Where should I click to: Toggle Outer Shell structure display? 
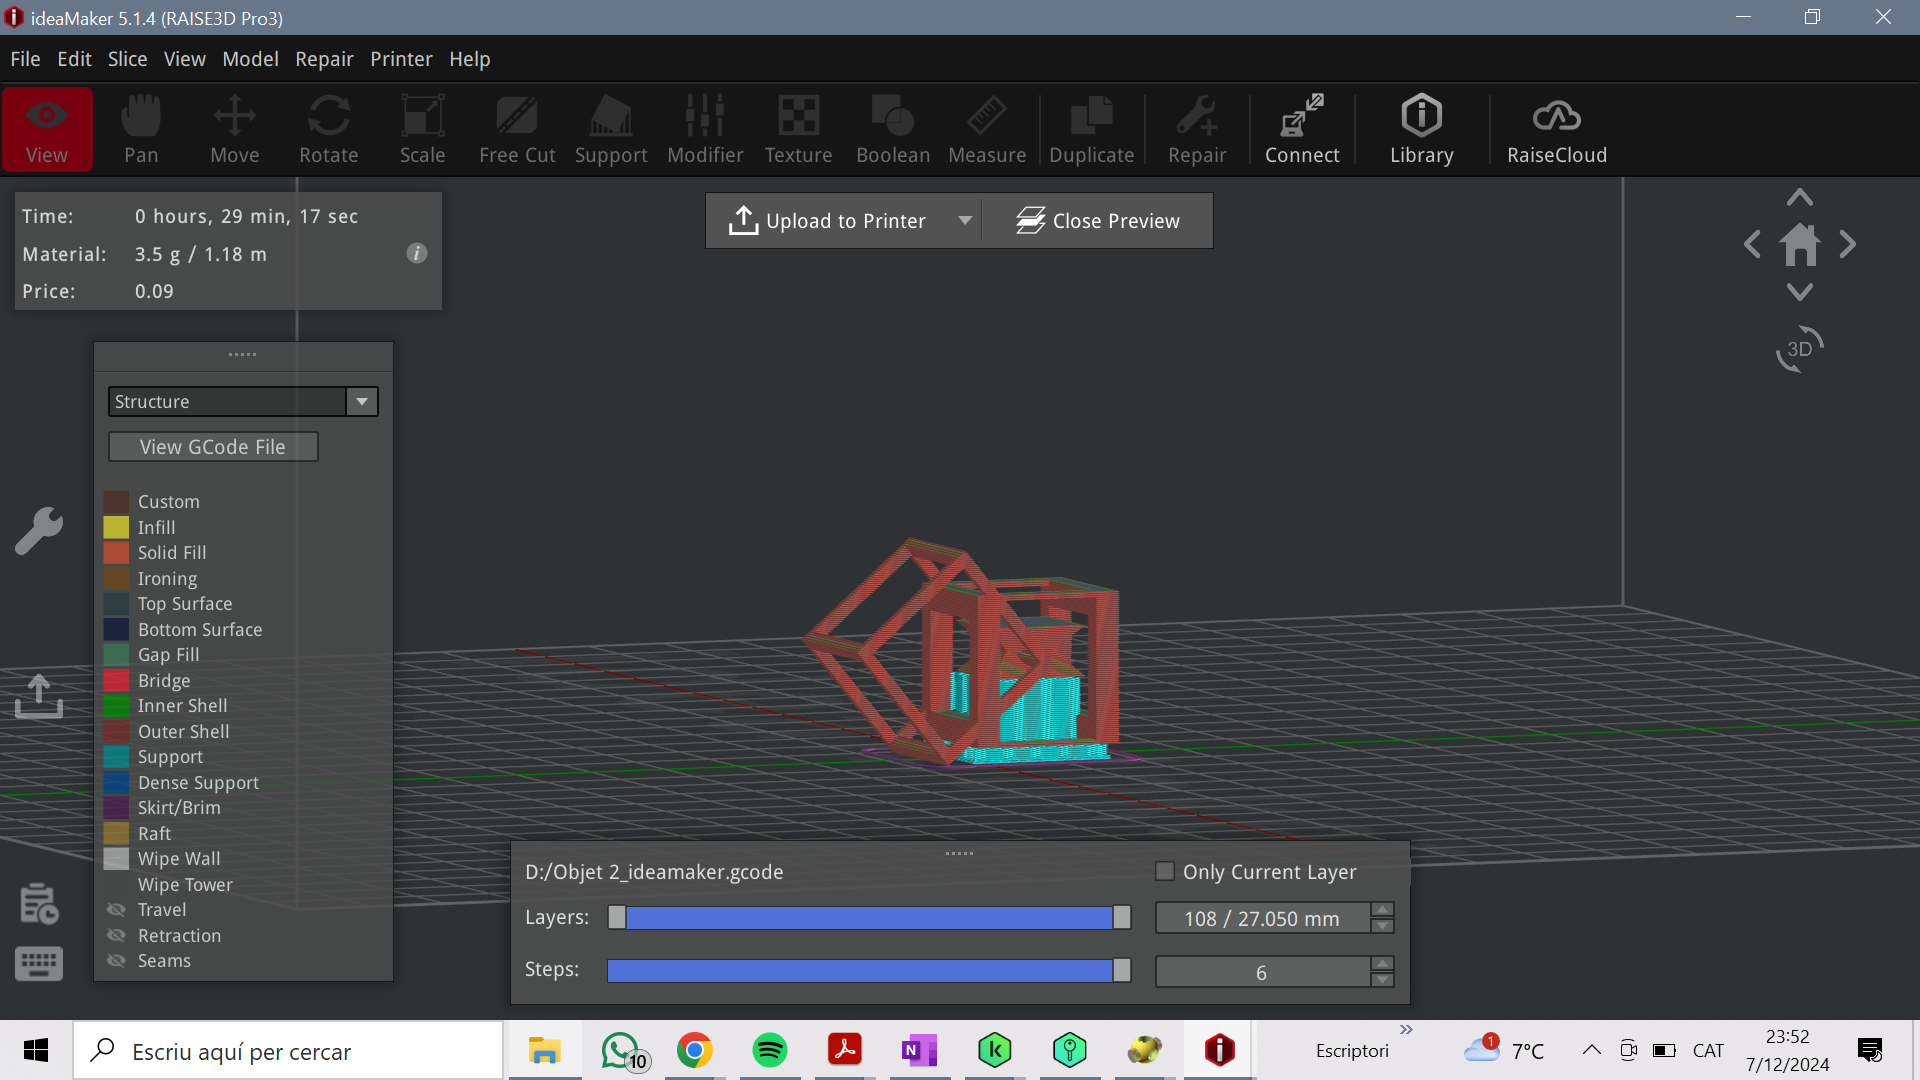click(116, 732)
